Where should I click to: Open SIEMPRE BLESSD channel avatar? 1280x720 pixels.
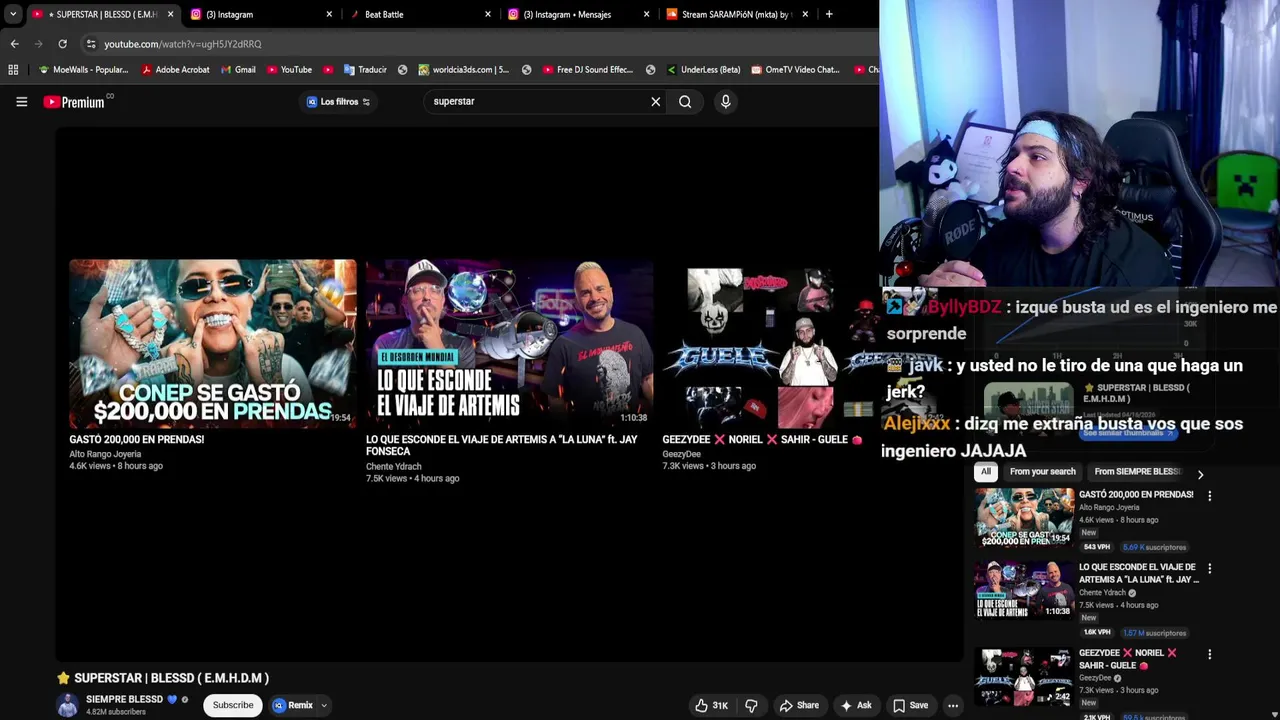(67, 705)
